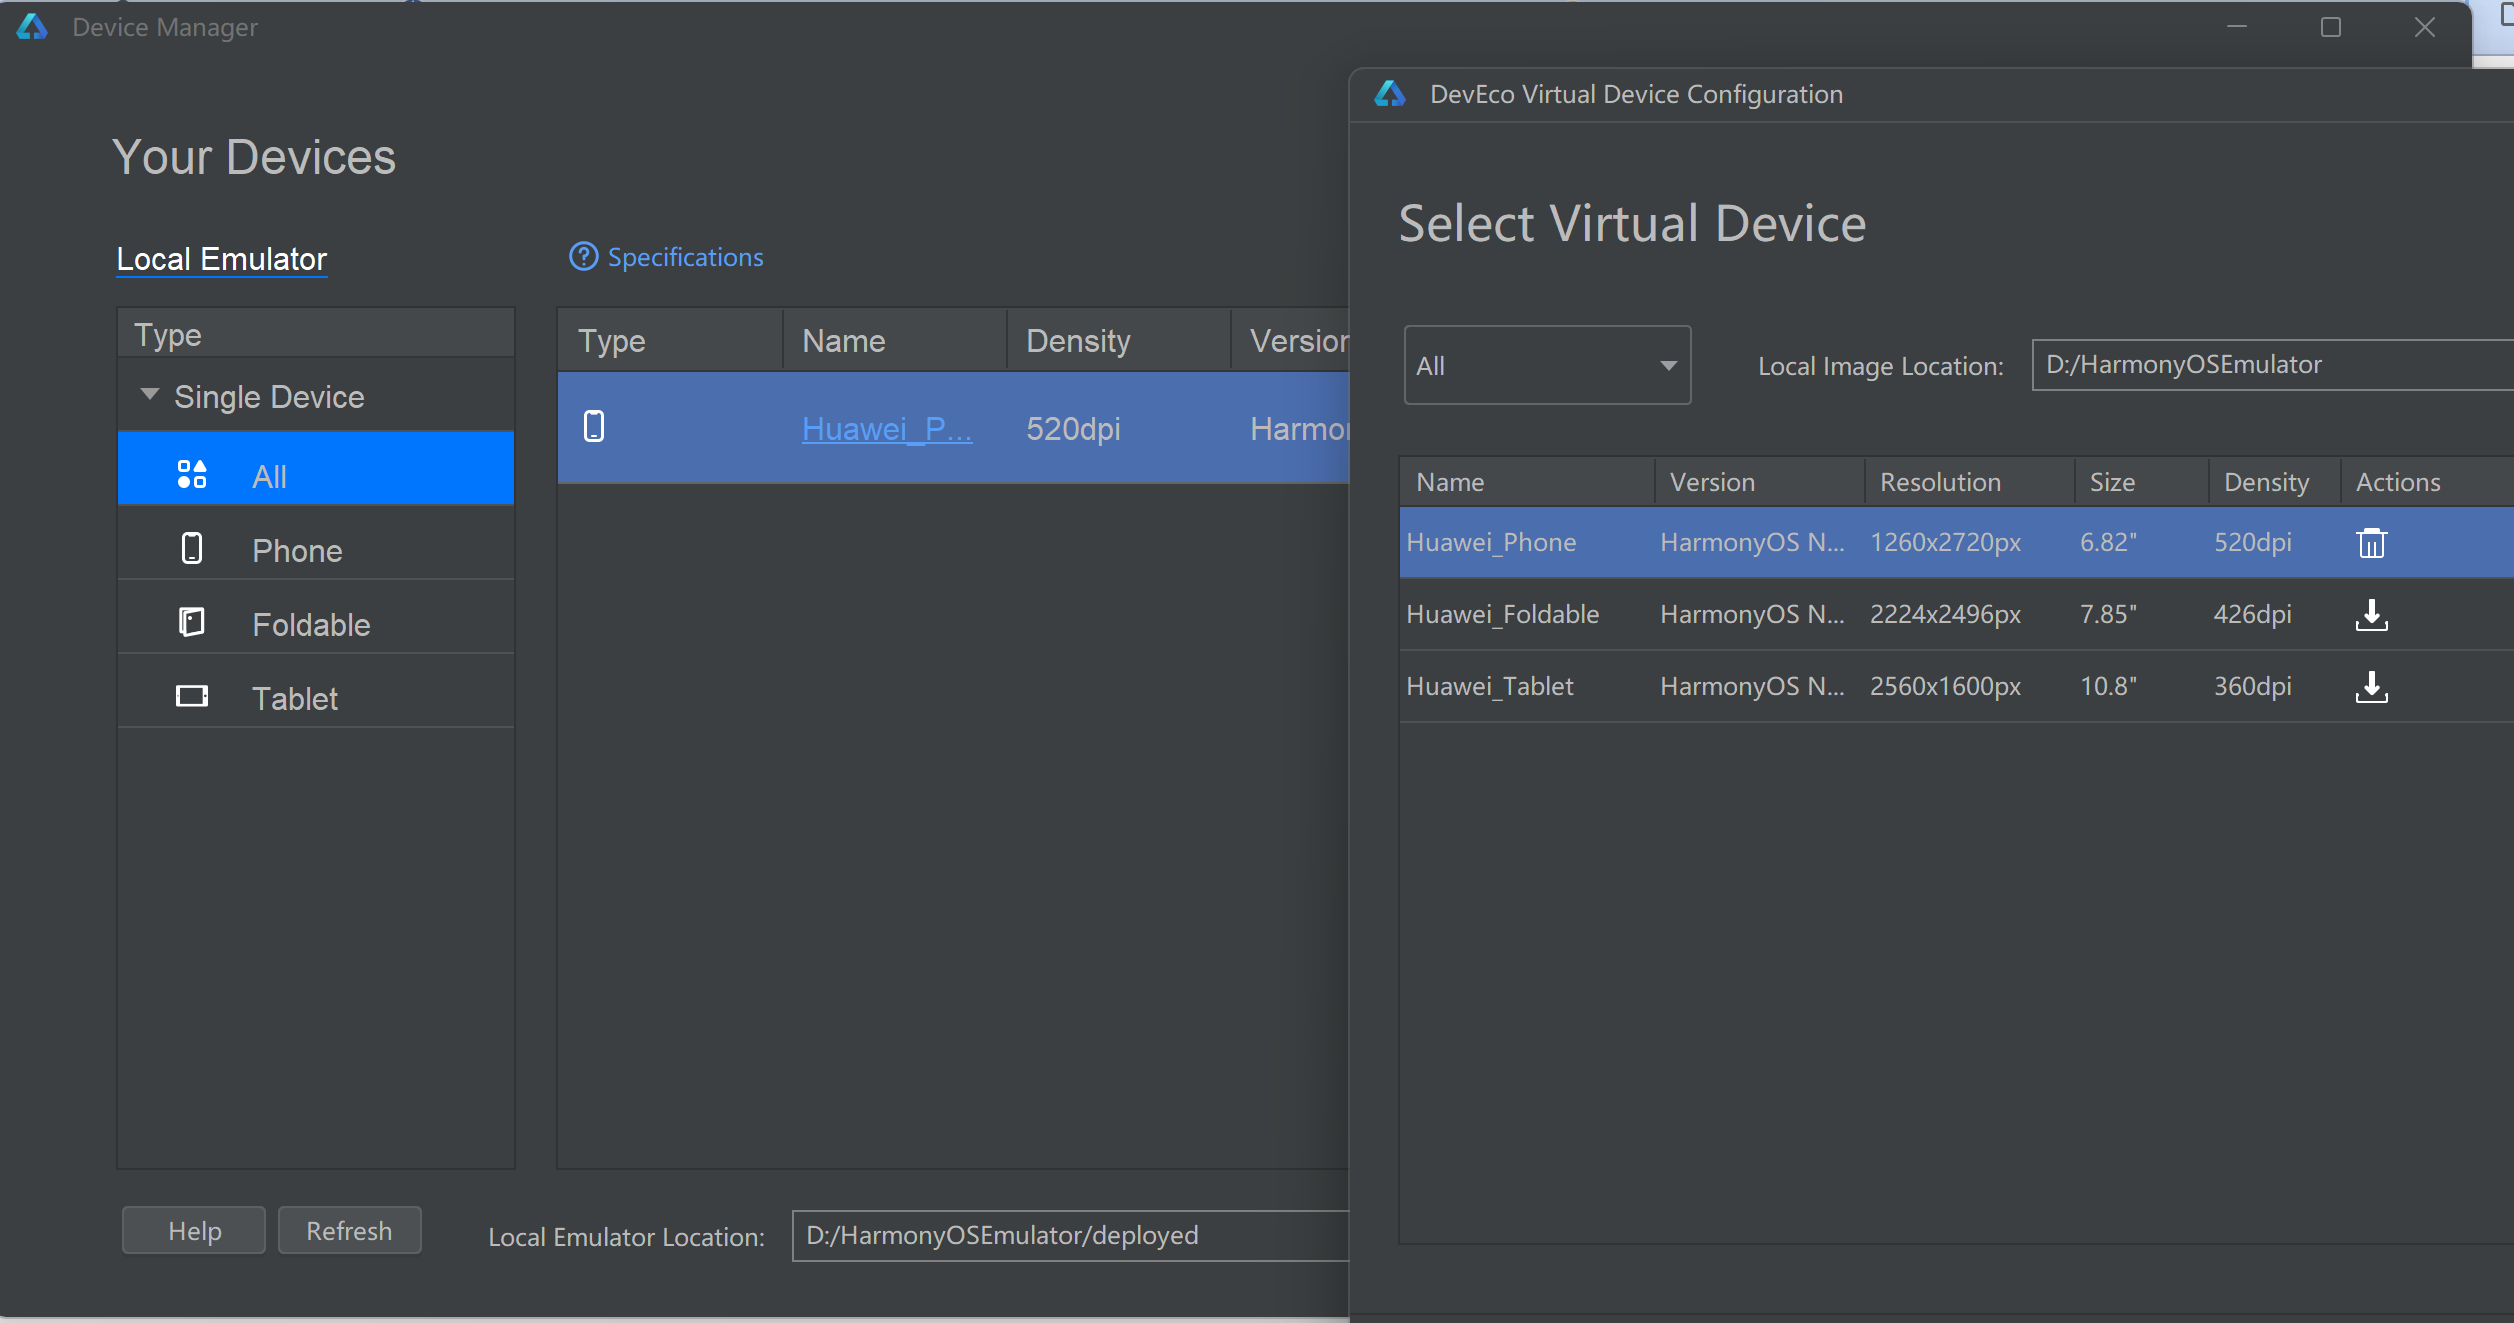The image size is (2514, 1323).
Task: Select Phone in the Type list
Action: pyautogui.click(x=316, y=543)
